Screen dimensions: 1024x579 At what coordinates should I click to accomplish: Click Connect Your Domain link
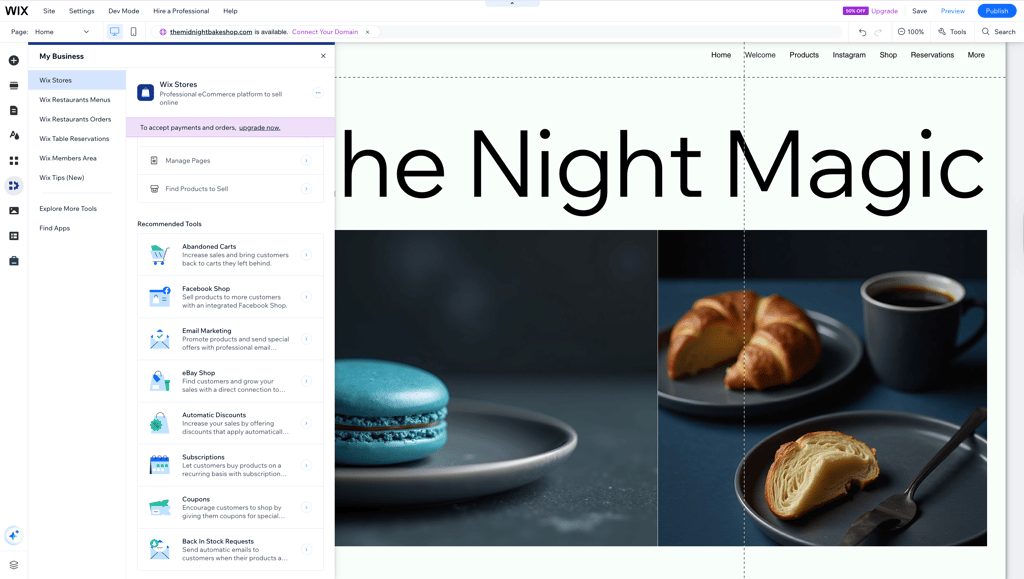(325, 32)
